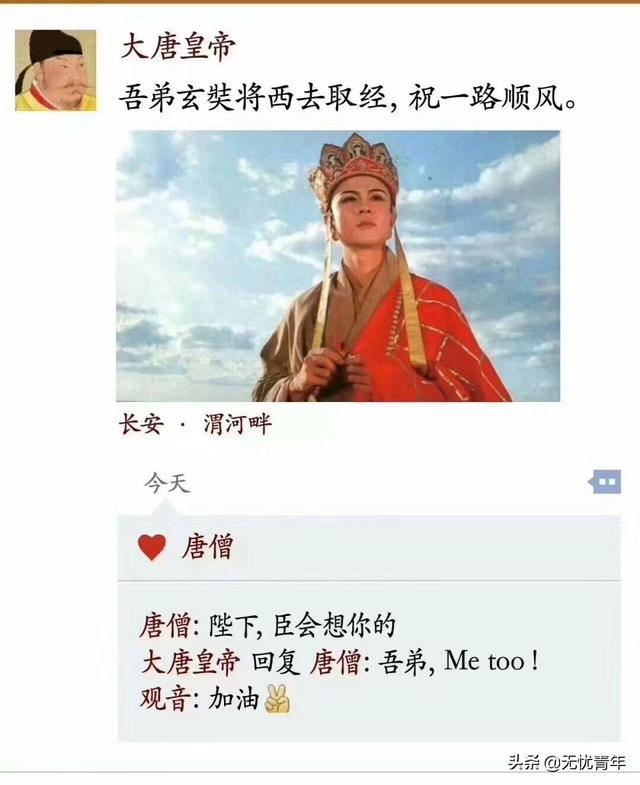
Task: Open 唐僧 in the likes row
Action: [208, 546]
